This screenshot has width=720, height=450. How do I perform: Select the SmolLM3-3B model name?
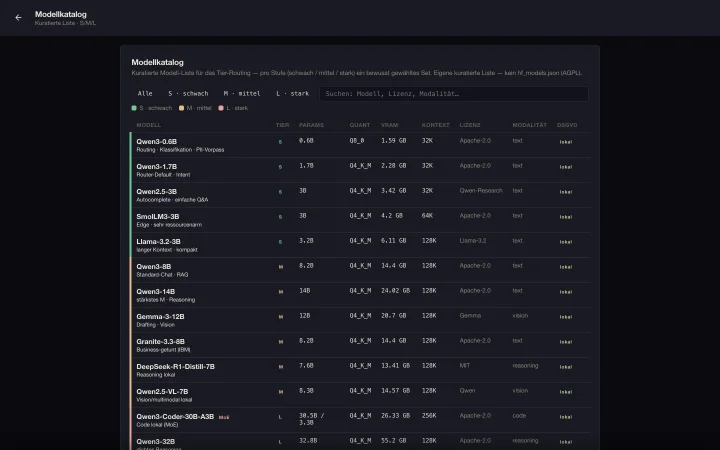[158, 216]
